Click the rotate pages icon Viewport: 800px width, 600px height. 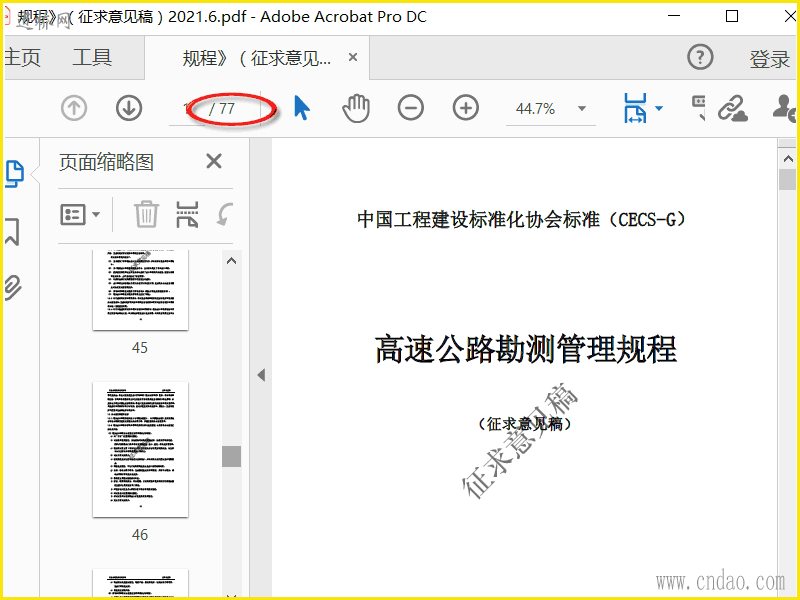point(224,214)
